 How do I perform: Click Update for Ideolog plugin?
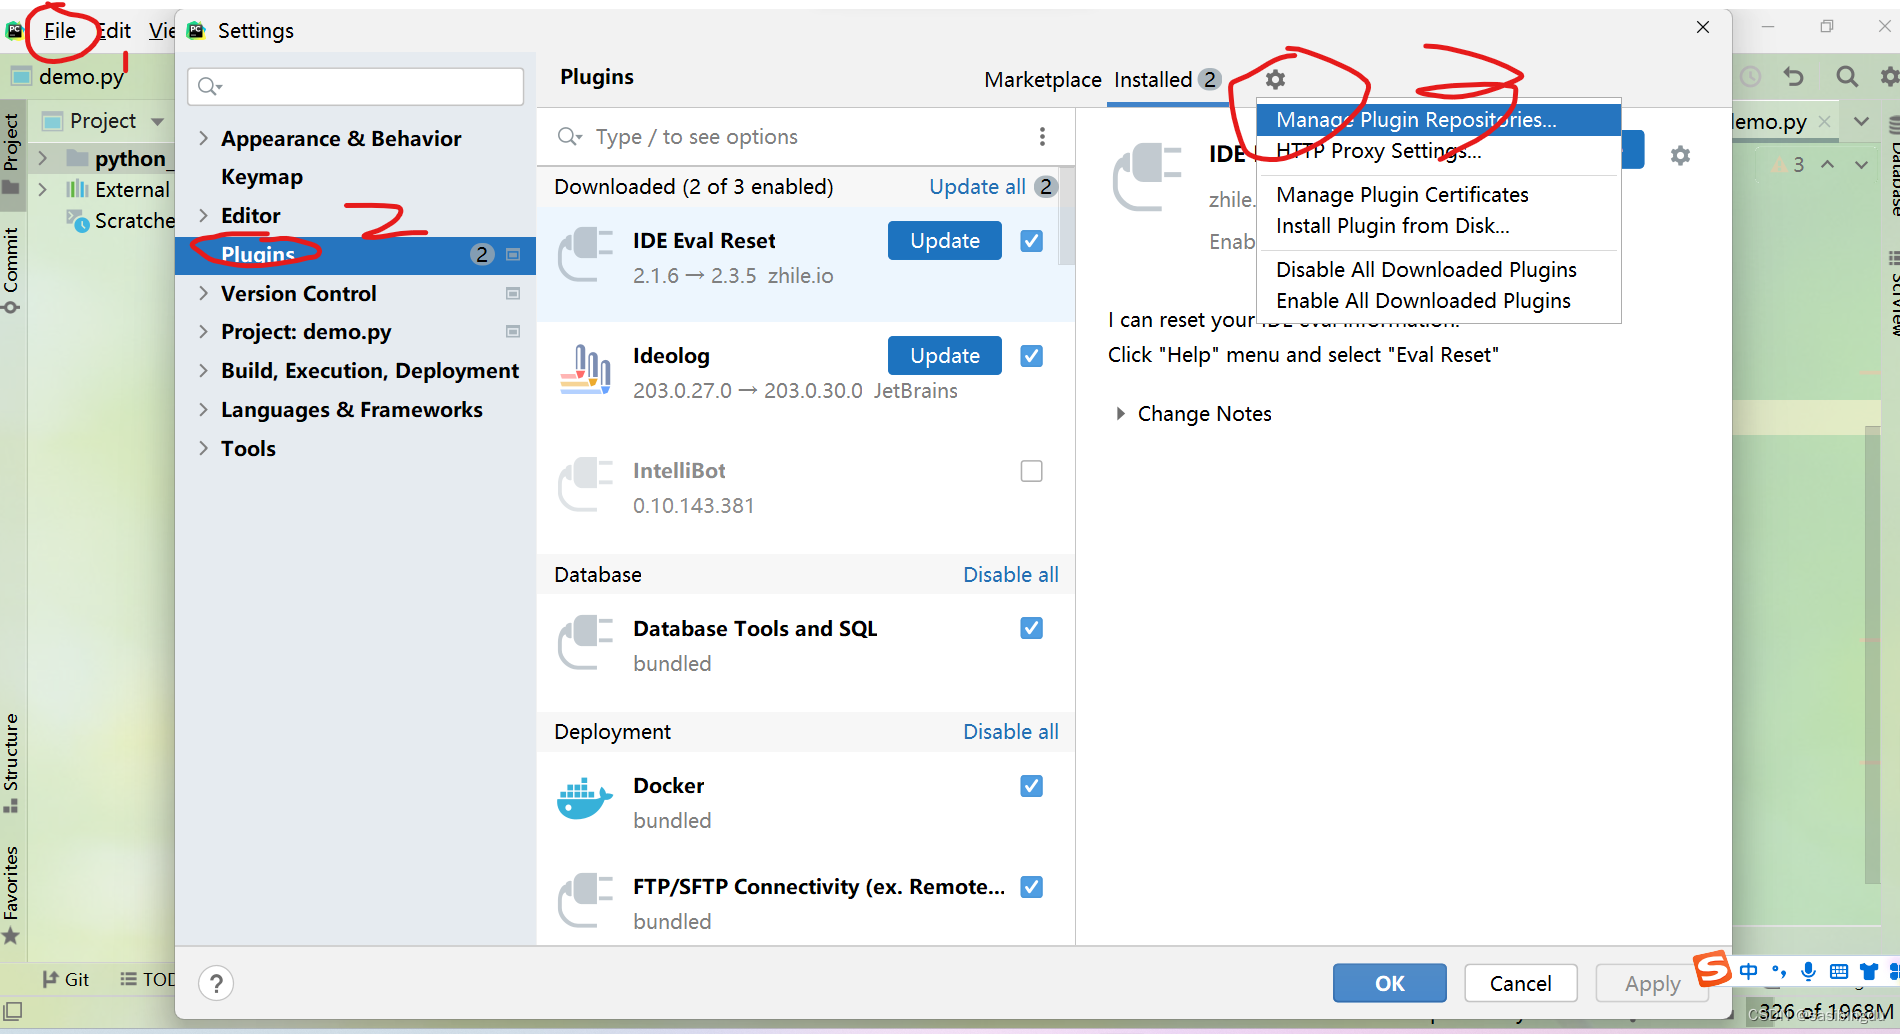pos(944,356)
